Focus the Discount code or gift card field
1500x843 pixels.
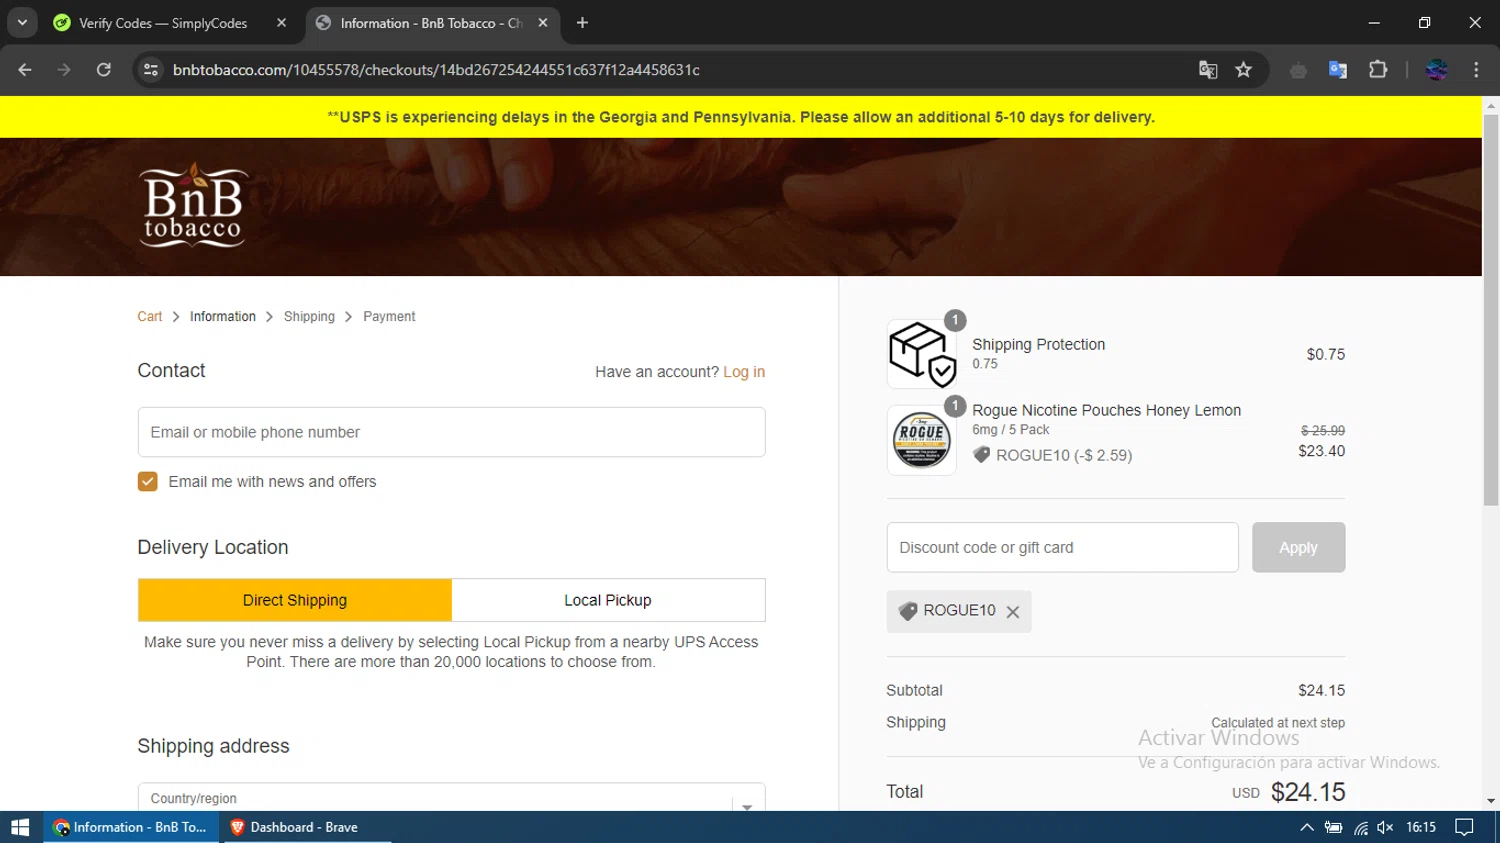(1062, 548)
